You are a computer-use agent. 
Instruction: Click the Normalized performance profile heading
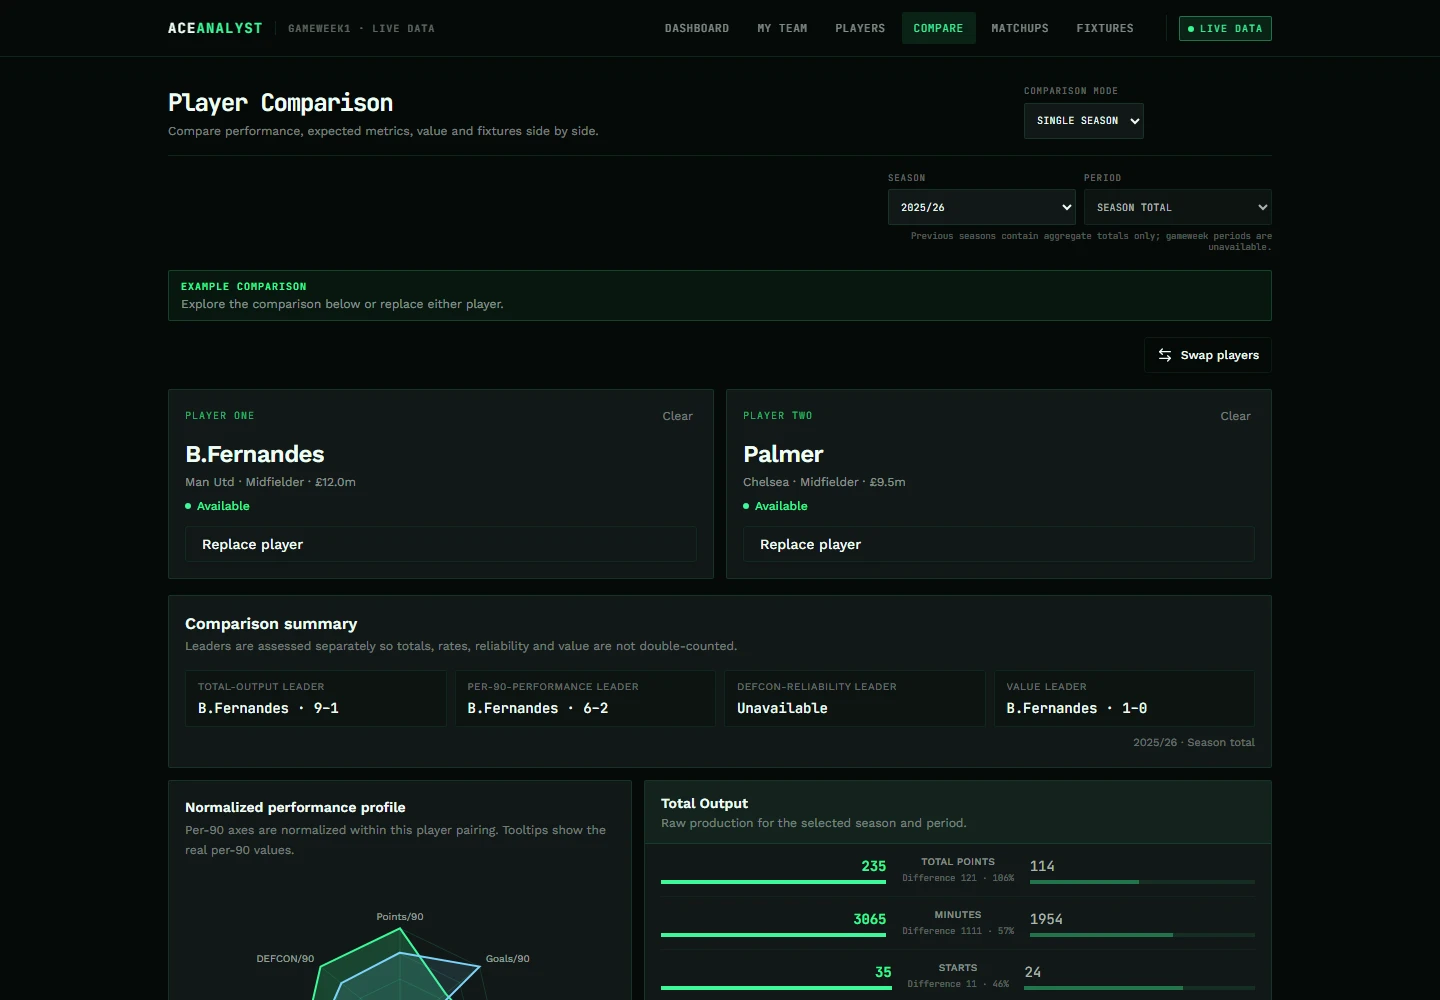[295, 807]
